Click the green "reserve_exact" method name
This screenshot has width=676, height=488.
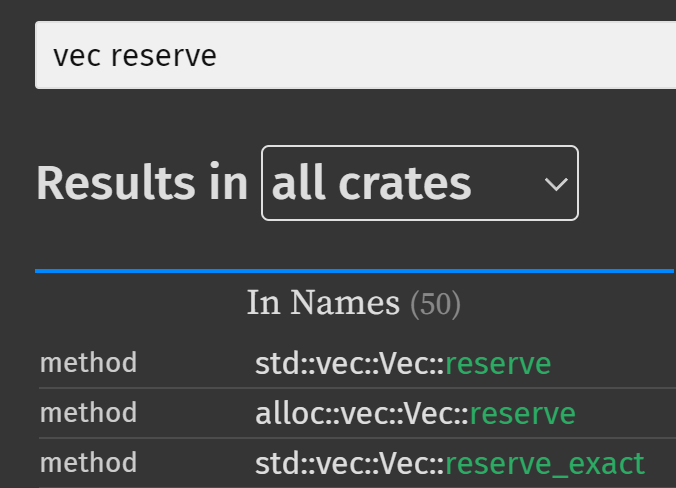point(545,463)
